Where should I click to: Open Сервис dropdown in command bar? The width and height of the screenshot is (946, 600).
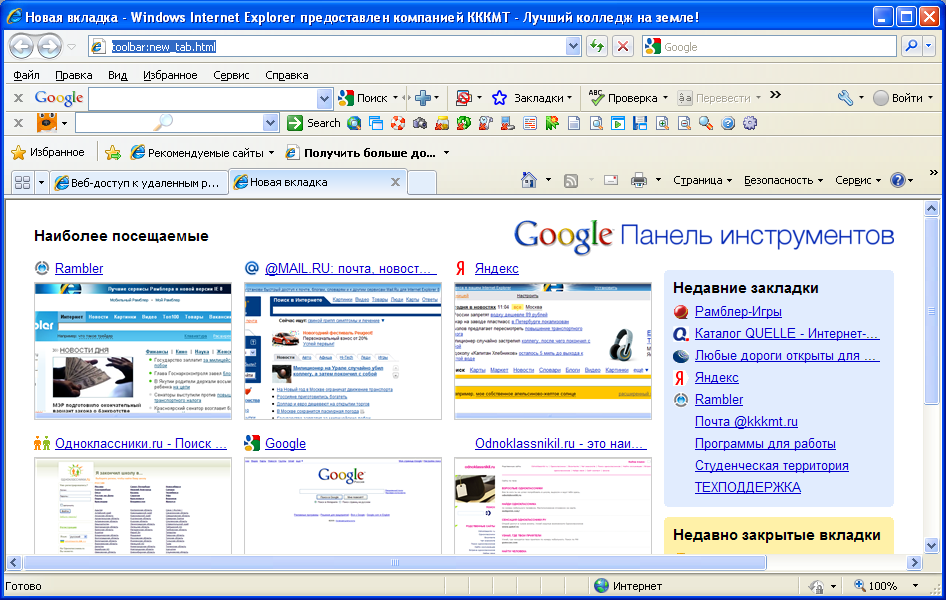[x=858, y=180]
